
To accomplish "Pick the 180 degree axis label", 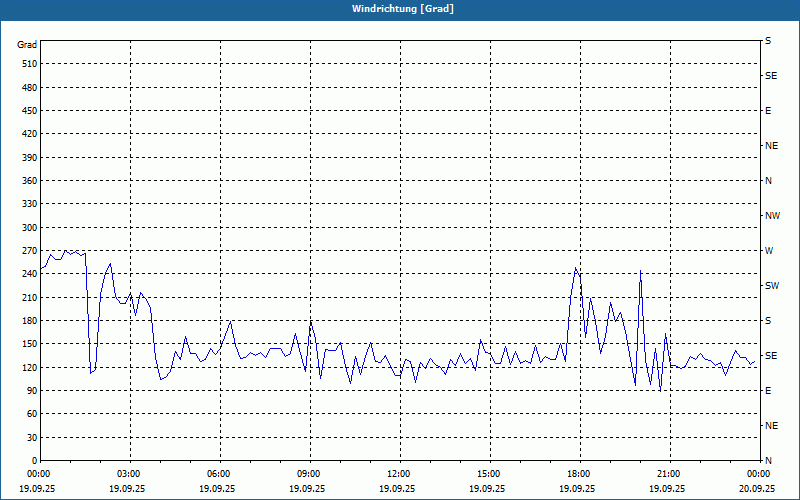I will (30, 321).
